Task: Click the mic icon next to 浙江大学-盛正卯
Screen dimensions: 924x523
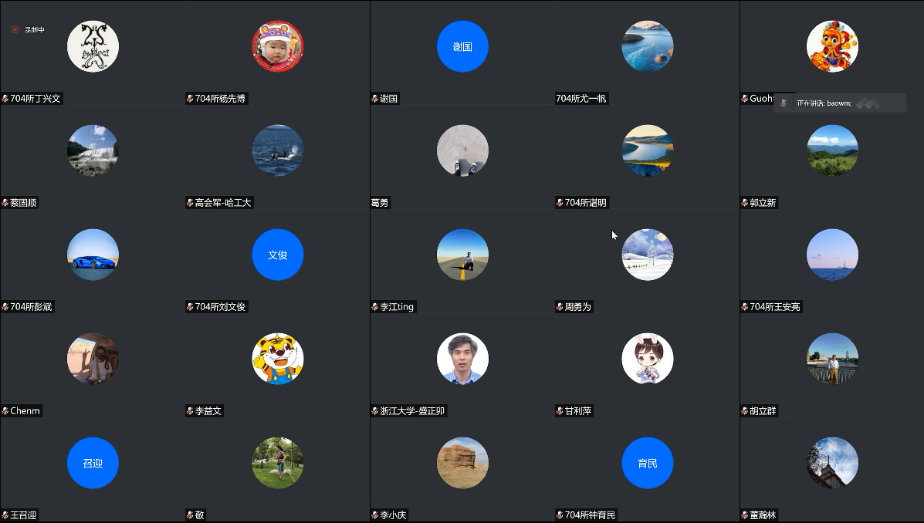Action: 375,411
